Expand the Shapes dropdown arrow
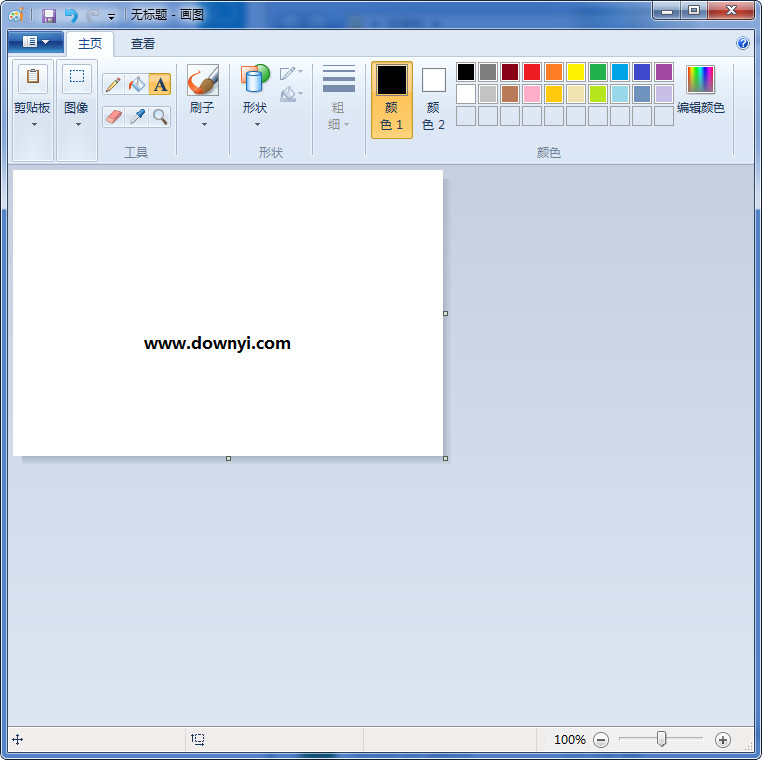 click(x=257, y=124)
